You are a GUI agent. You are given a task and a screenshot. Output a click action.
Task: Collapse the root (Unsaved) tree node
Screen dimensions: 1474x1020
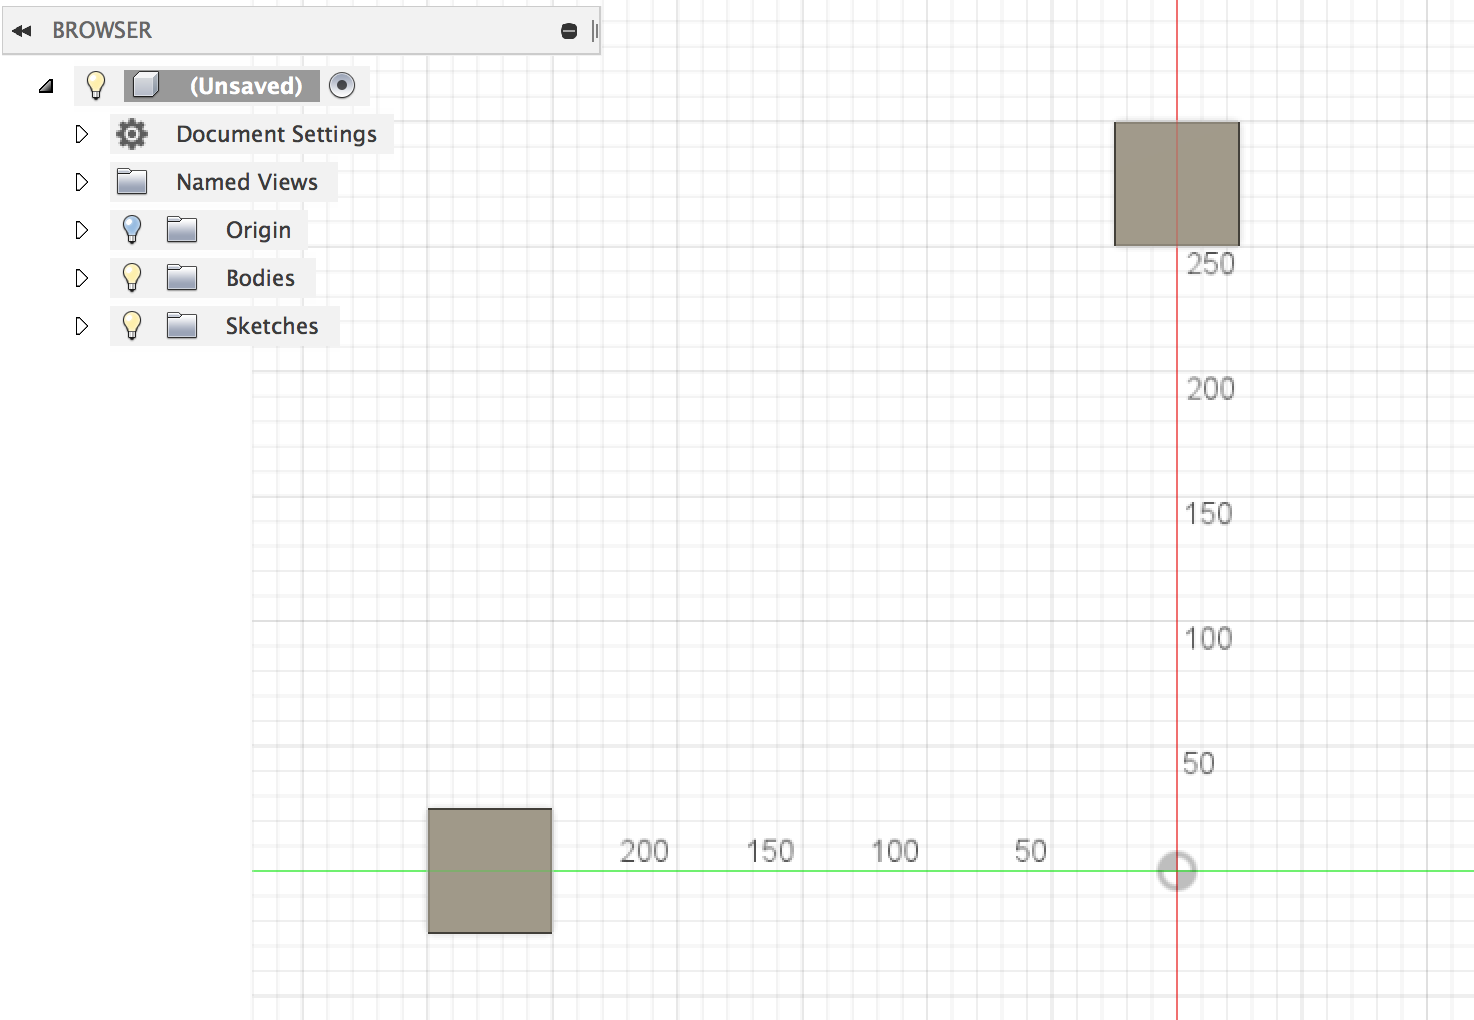46,86
